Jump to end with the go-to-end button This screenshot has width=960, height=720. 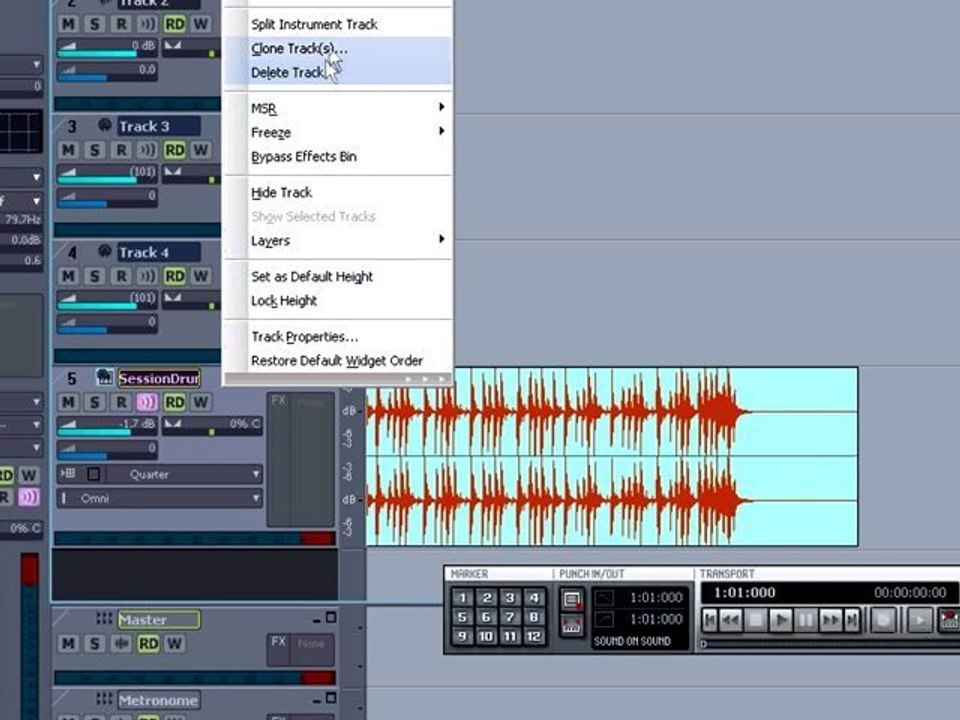852,620
